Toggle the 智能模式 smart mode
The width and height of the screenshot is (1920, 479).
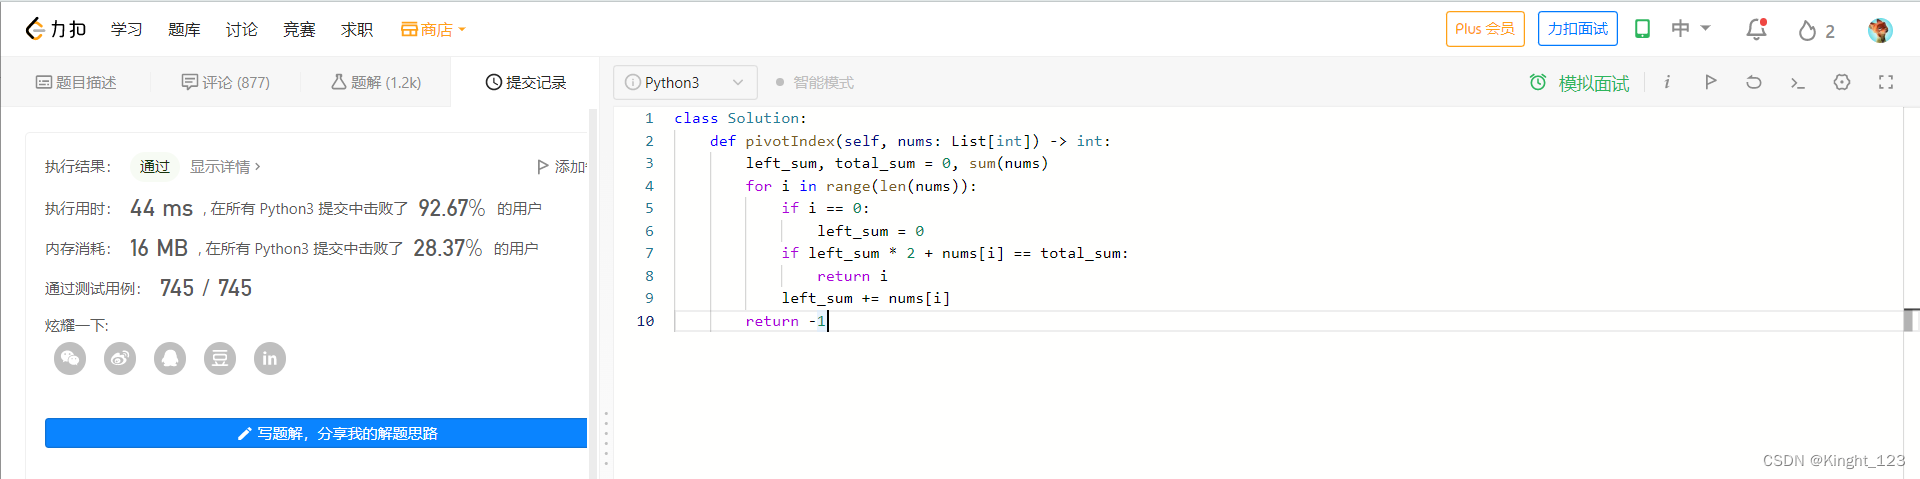pyautogui.click(x=815, y=83)
